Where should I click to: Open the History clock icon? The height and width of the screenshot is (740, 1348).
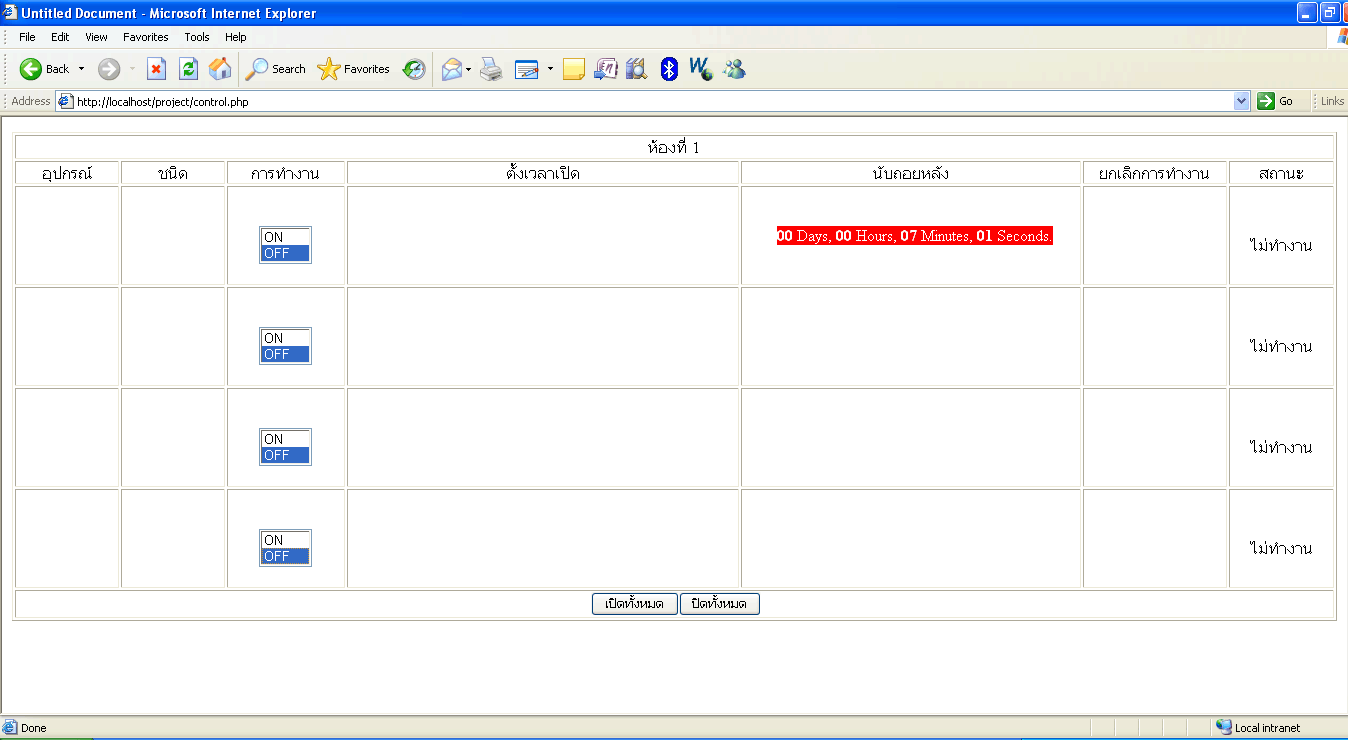click(414, 69)
